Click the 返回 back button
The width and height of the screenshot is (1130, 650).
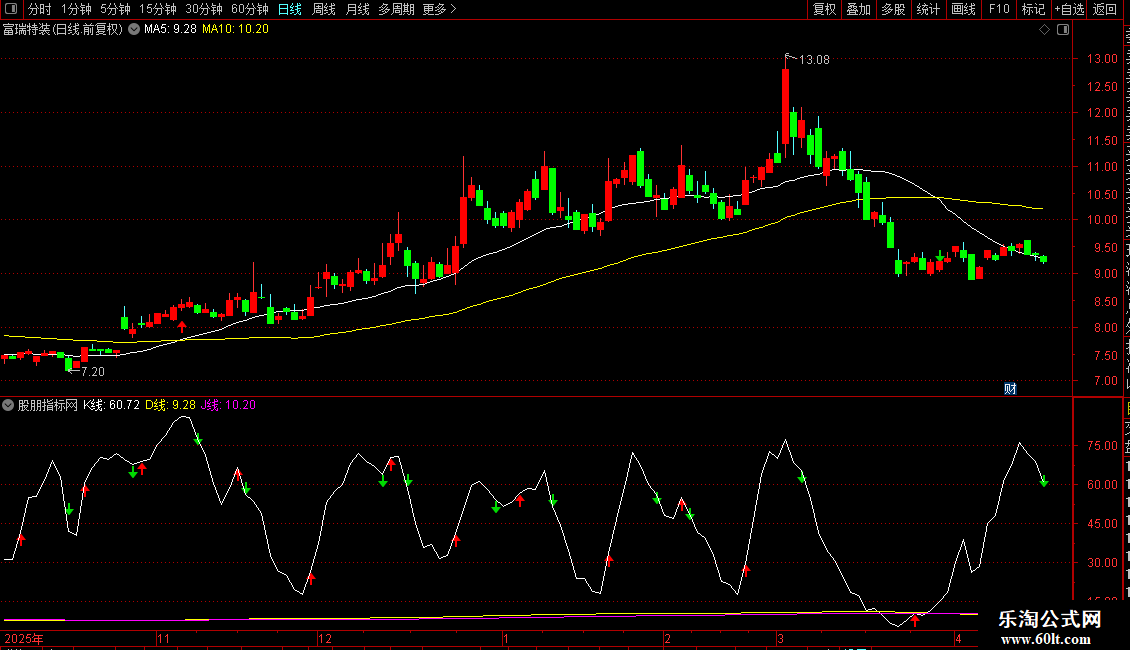[x=1104, y=9]
